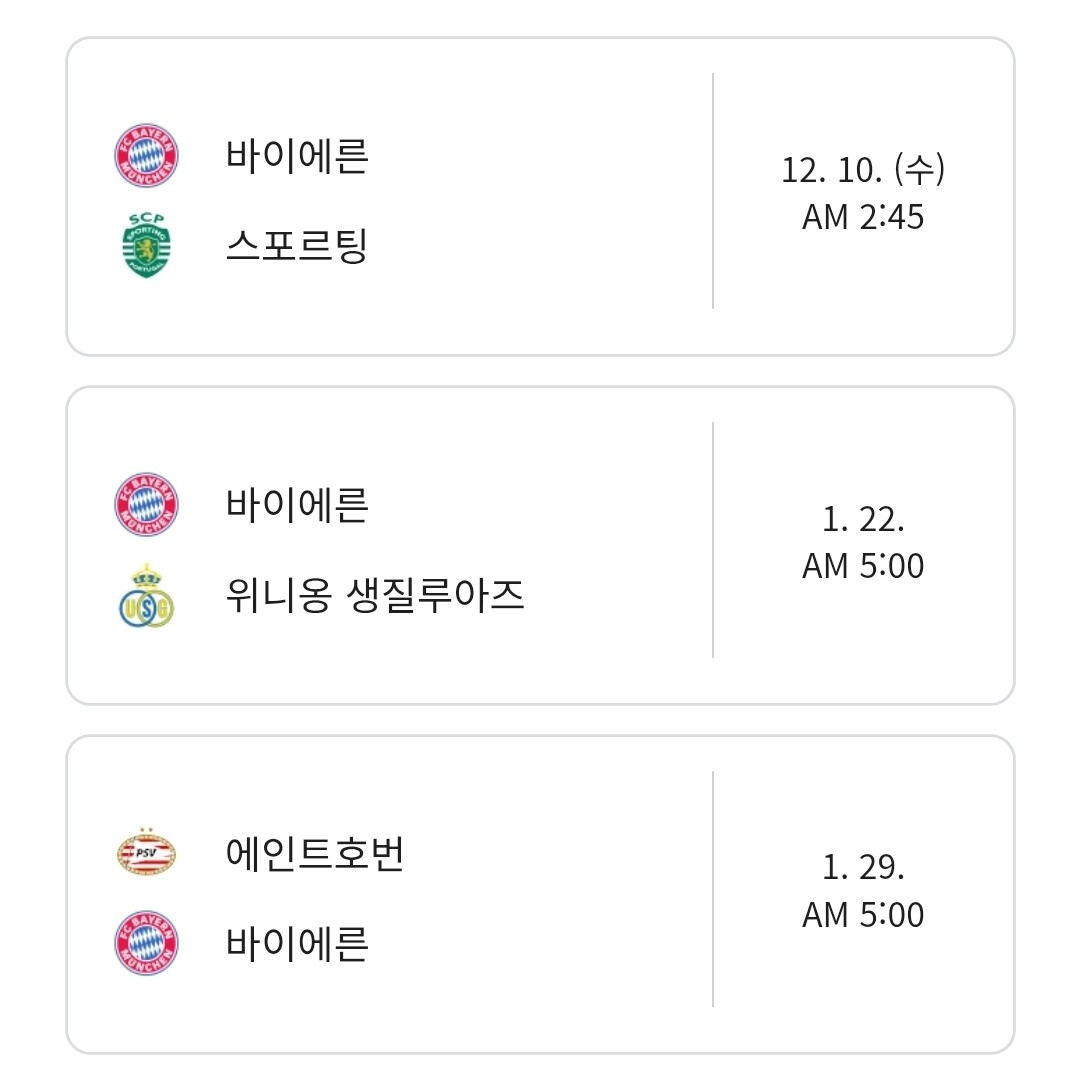Click Bayern logo in the Sporting match
Screen dimensions: 1080x1079
click(146, 156)
